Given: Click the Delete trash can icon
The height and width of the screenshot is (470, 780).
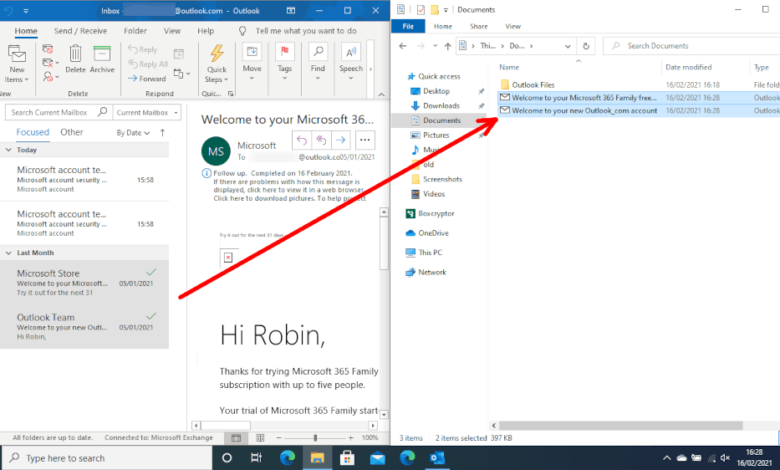Looking at the screenshot, I should (x=75, y=54).
